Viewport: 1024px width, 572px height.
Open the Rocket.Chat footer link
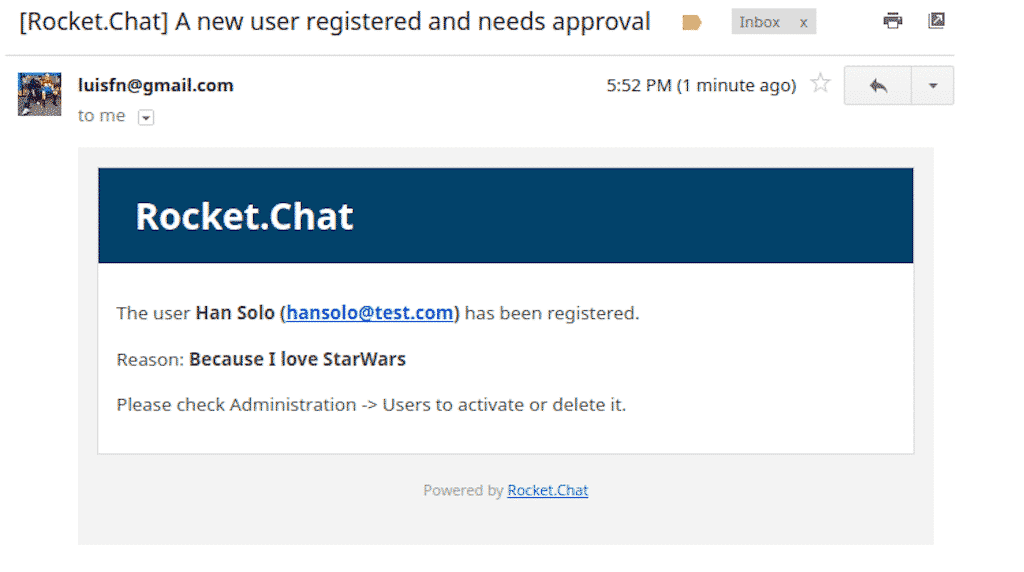click(x=547, y=490)
